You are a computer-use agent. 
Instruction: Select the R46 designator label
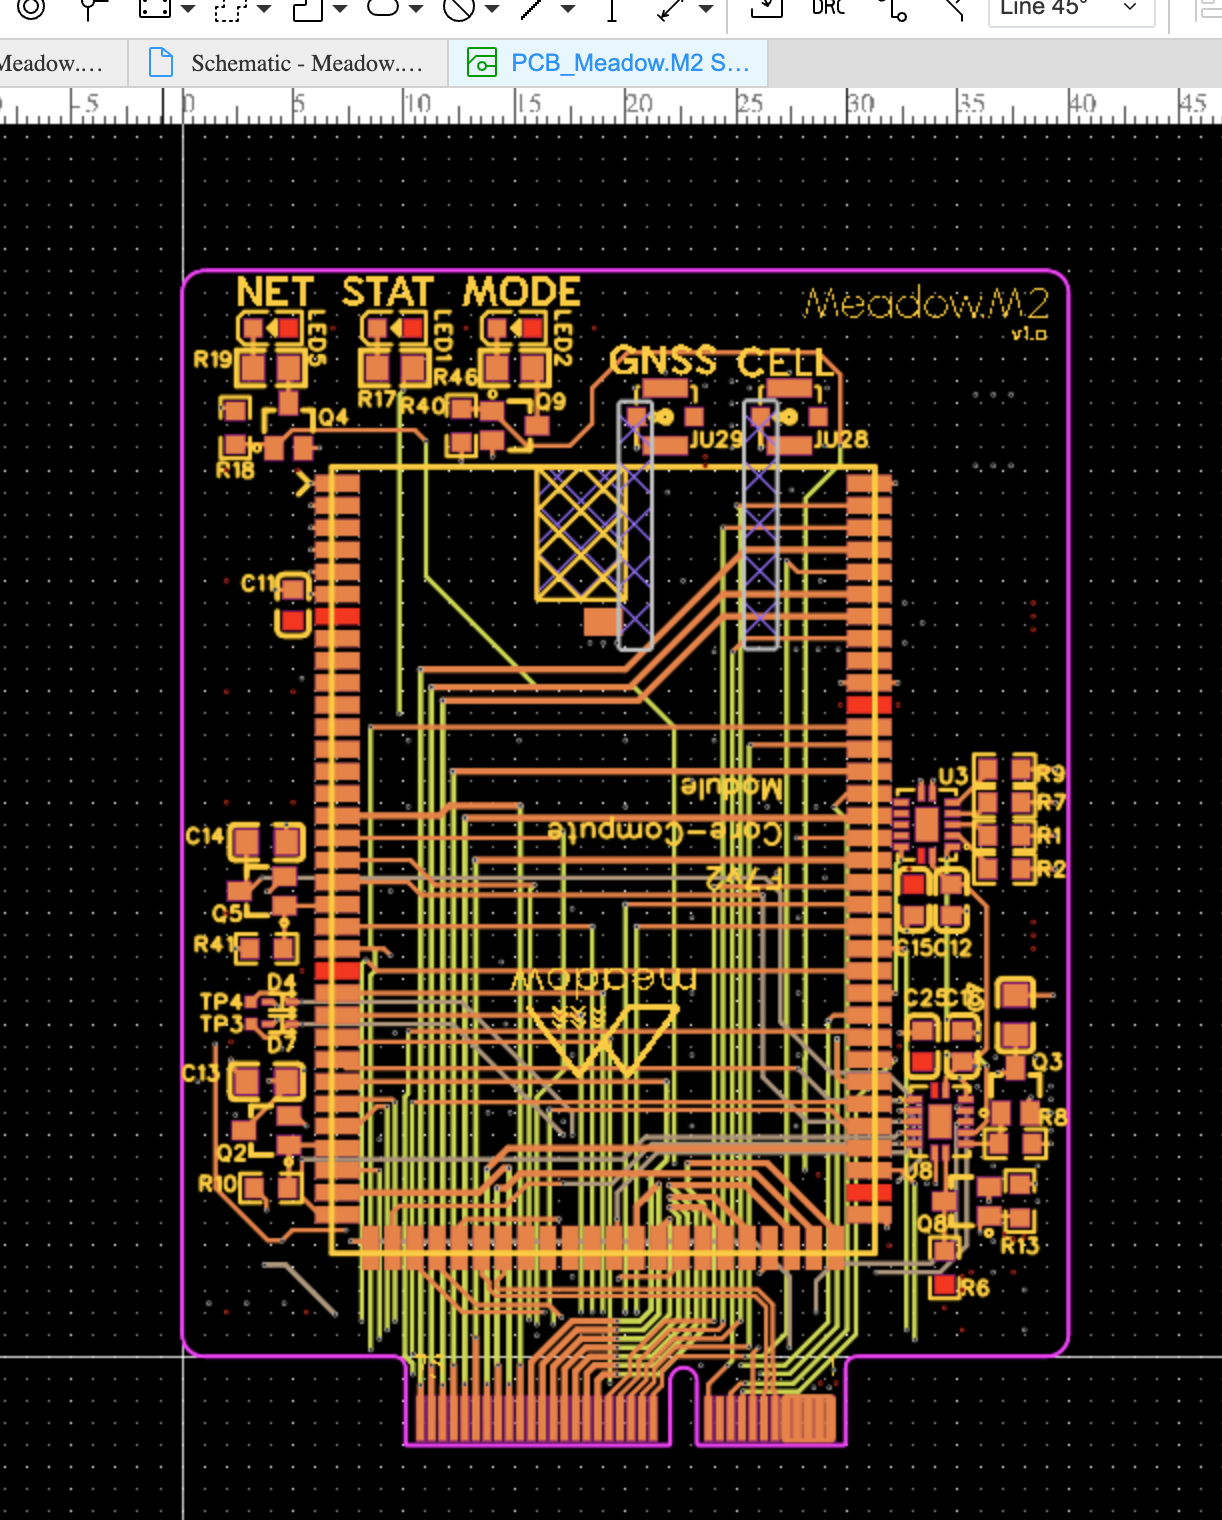454,377
